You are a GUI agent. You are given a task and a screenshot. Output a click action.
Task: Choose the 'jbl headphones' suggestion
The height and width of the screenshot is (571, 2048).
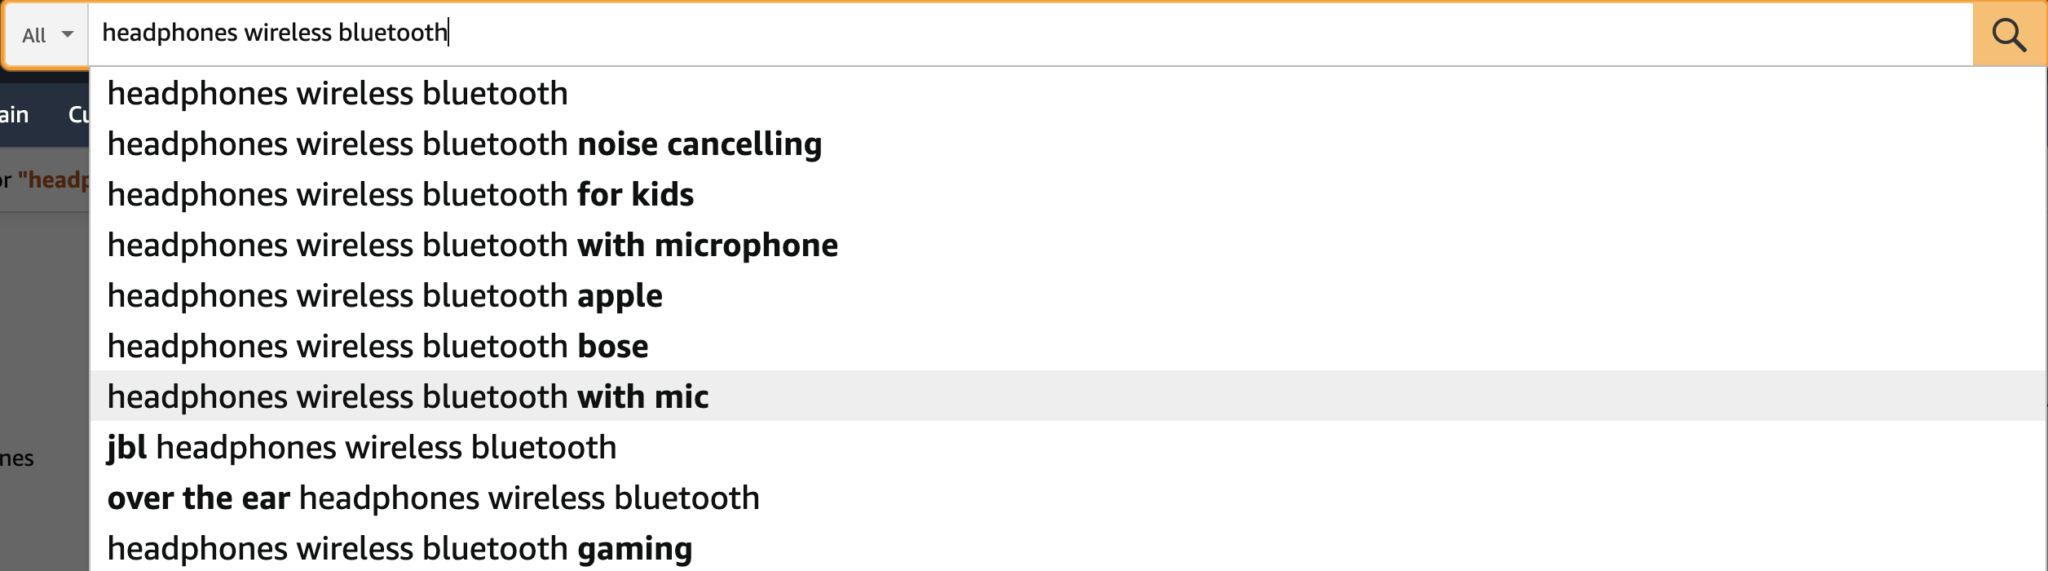pyautogui.click(x=1067, y=447)
